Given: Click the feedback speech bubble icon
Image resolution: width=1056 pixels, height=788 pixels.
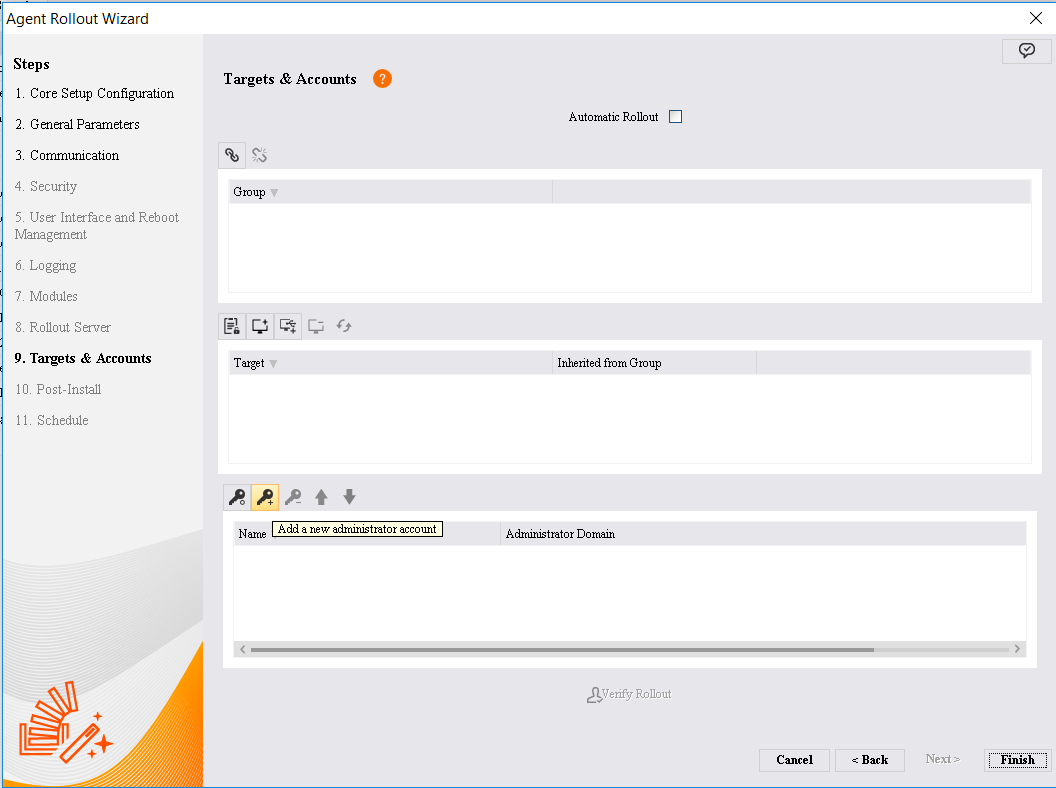Looking at the screenshot, I should click(x=1026, y=51).
